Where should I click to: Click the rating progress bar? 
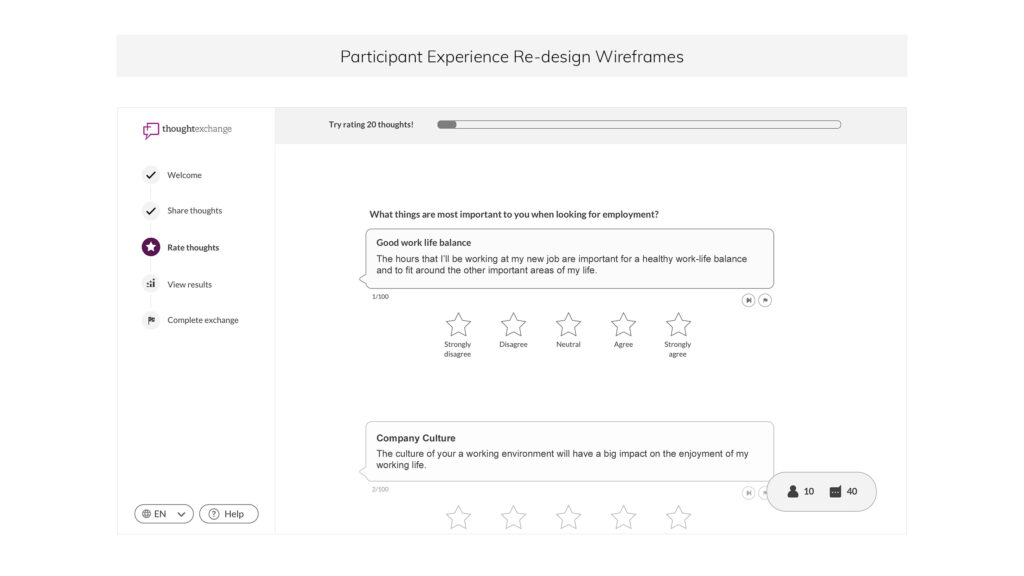(x=639, y=124)
